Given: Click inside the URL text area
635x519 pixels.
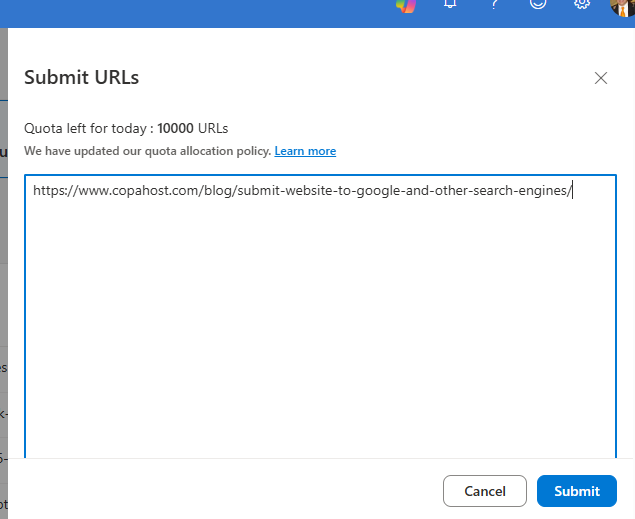Looking at the screenshot, I should click(320, 316).
